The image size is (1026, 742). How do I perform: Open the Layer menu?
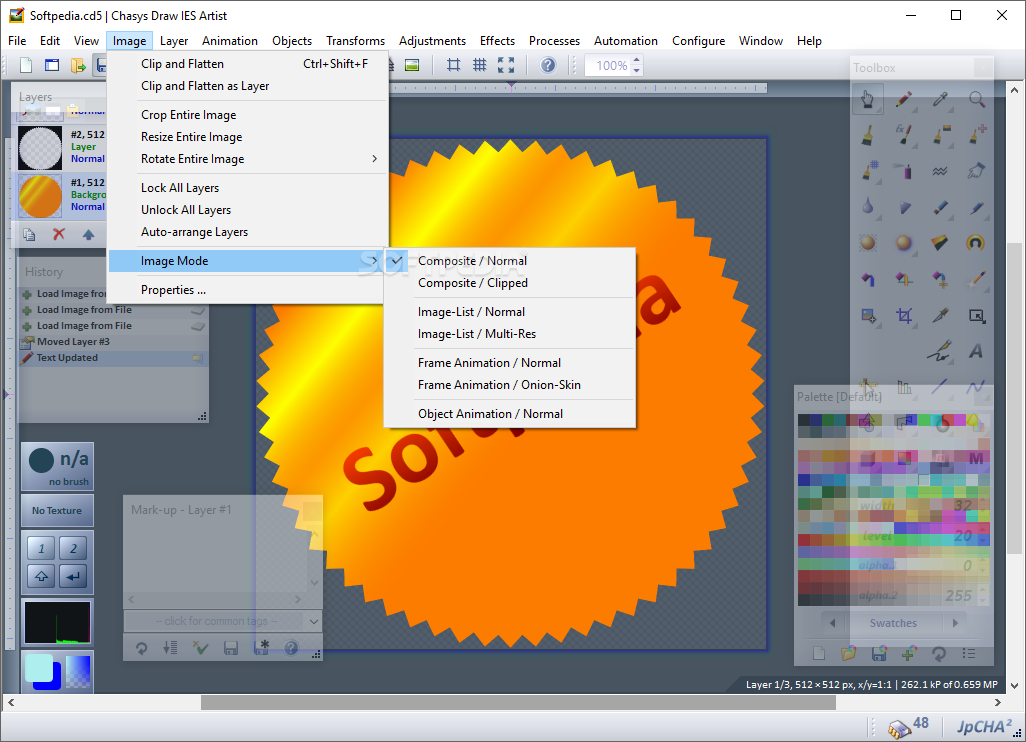[x=174, y=41]
